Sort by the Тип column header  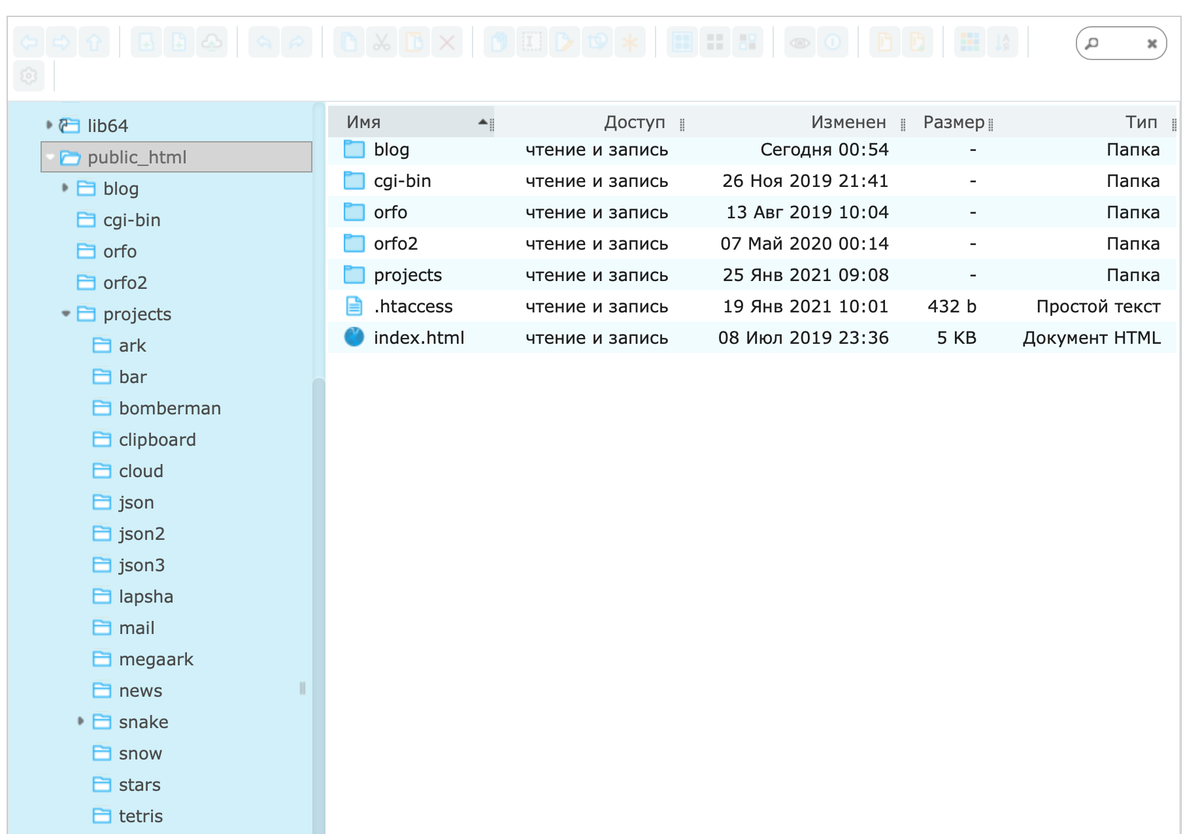point(1085,122)
